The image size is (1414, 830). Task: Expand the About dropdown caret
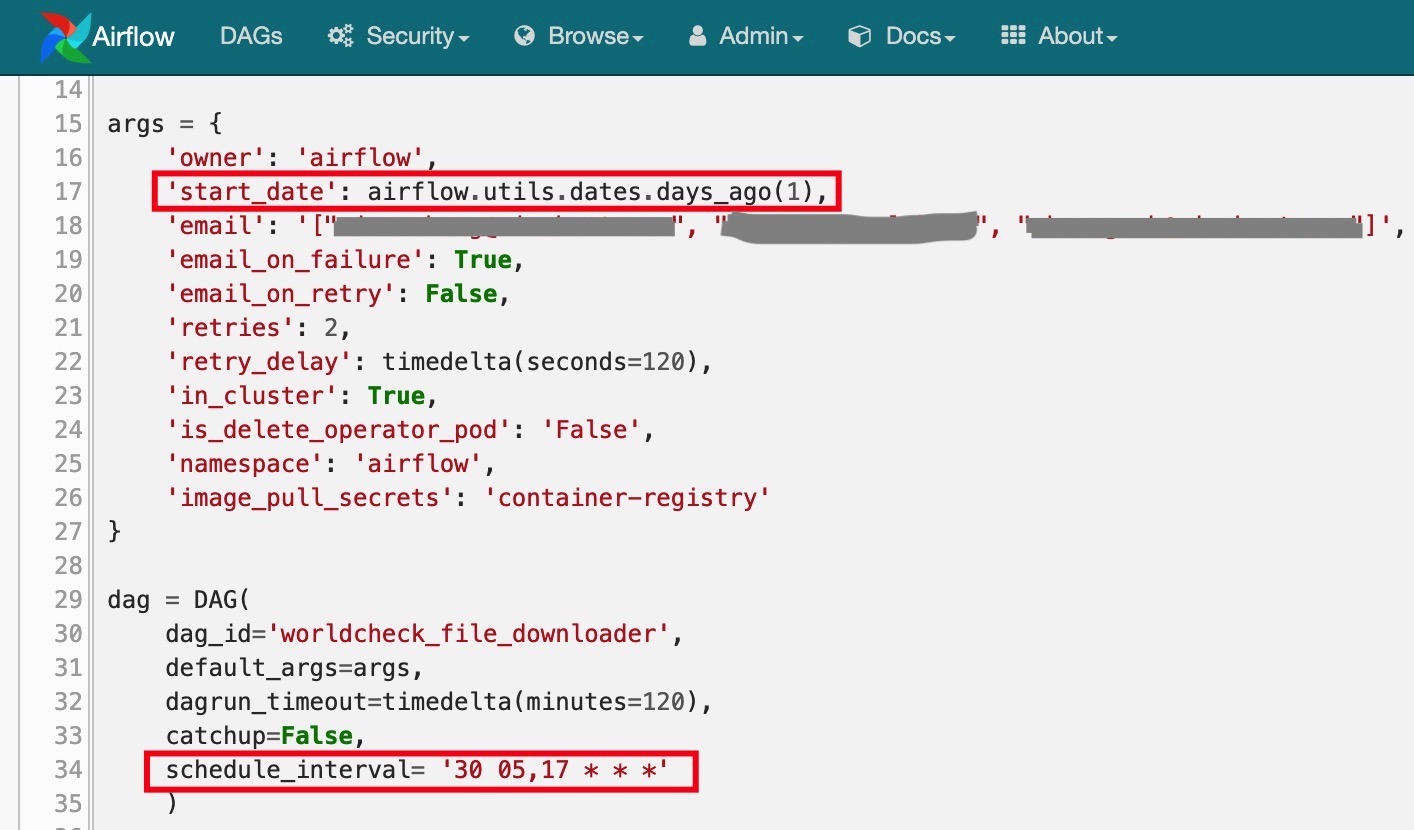click(x=1111, y=39)
